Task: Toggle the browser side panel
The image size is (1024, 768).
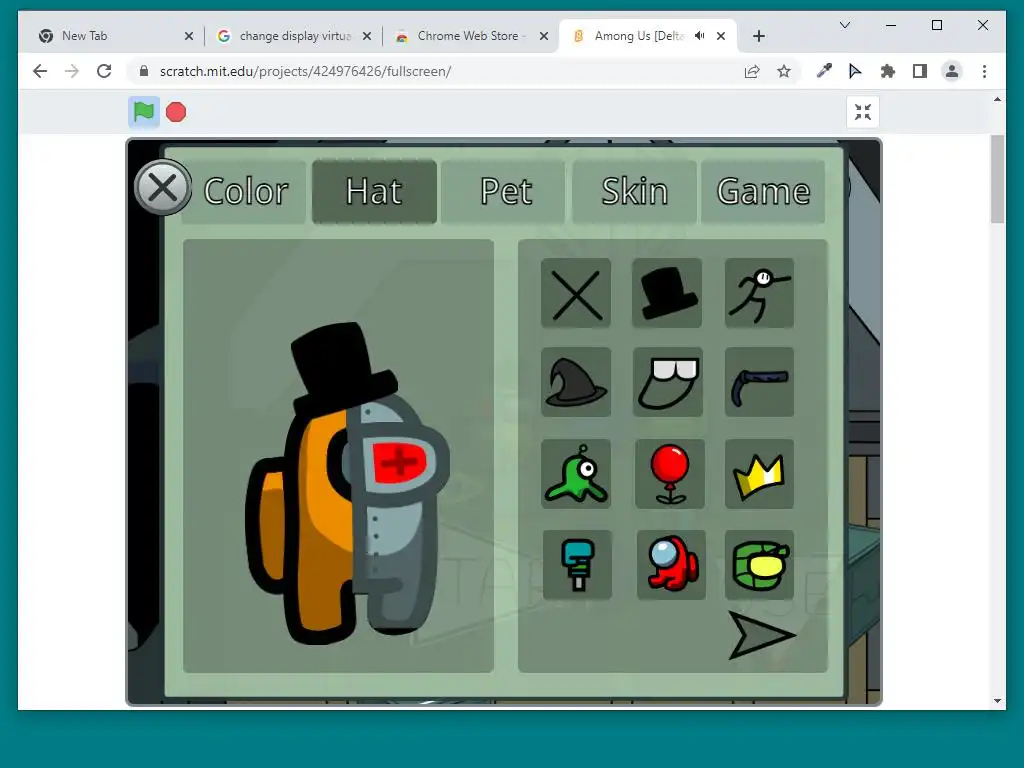Action: [920, 71]
